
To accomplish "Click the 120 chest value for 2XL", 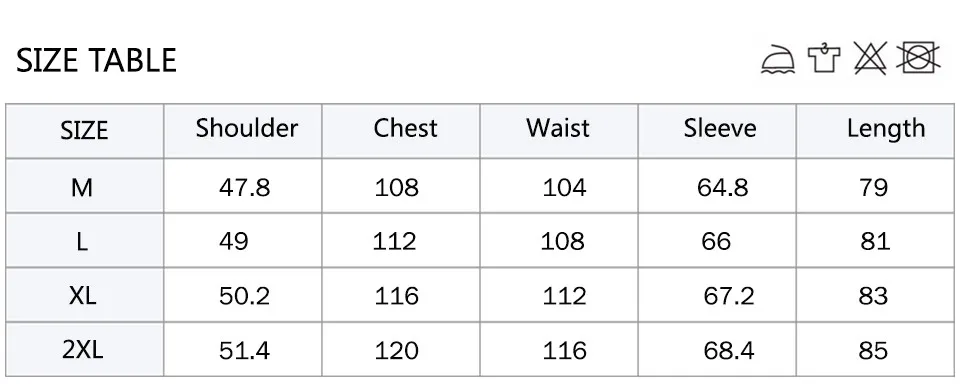I will tap(397, 350).
